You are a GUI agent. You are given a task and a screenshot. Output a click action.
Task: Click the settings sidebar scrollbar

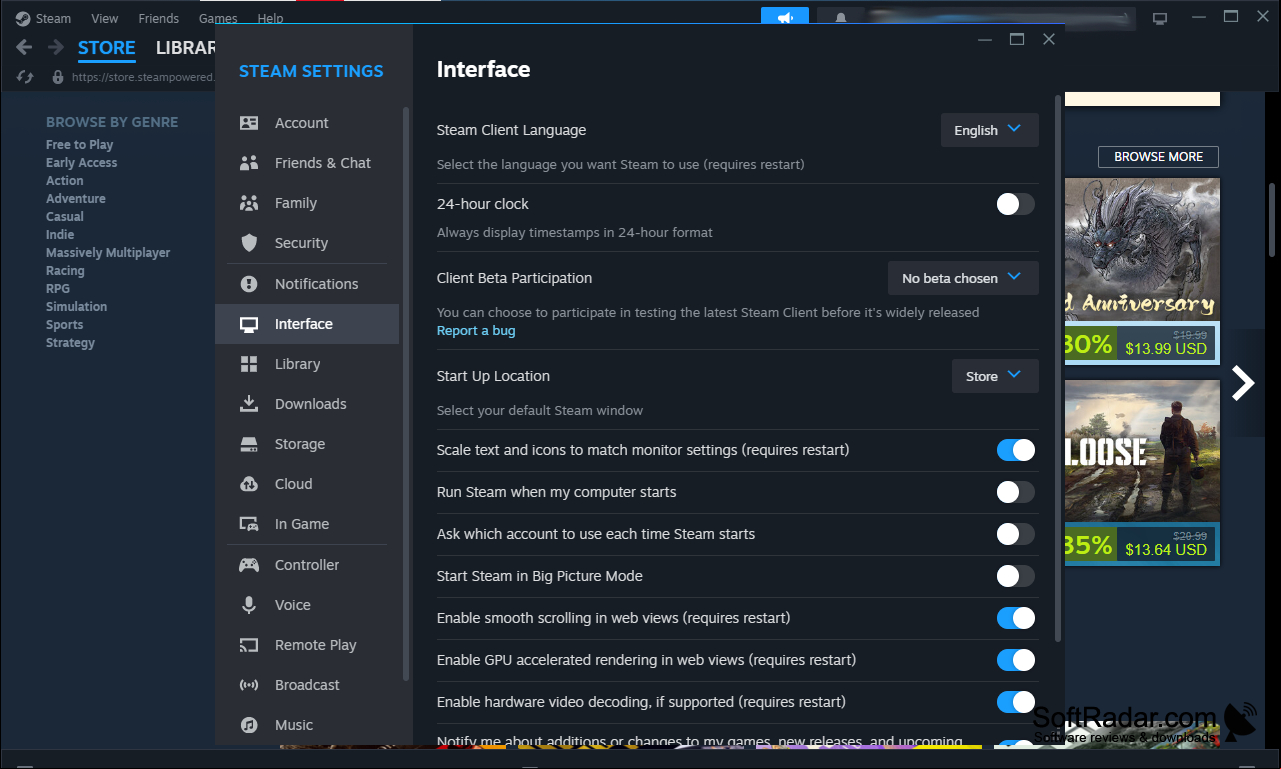point(406,394)
